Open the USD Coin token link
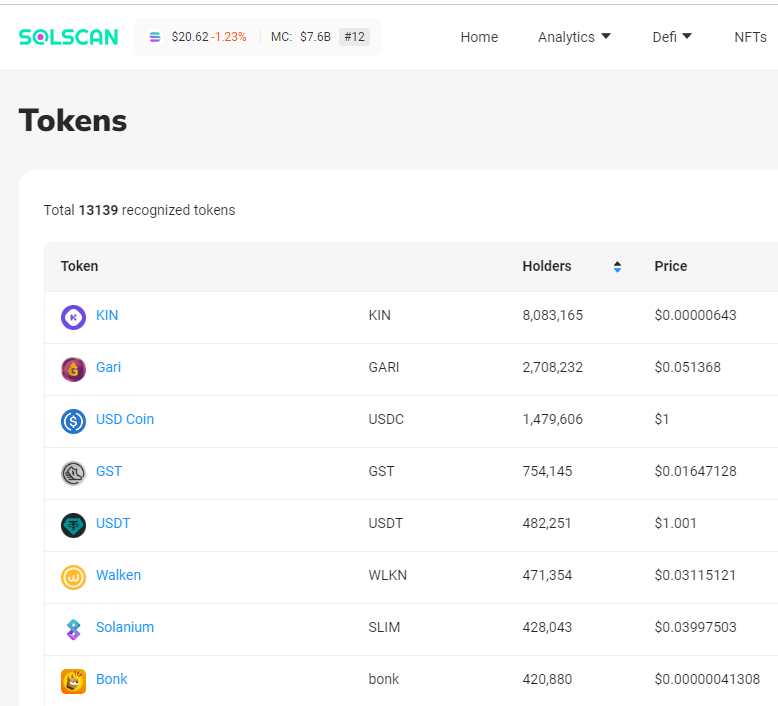 tap(125, 419)
